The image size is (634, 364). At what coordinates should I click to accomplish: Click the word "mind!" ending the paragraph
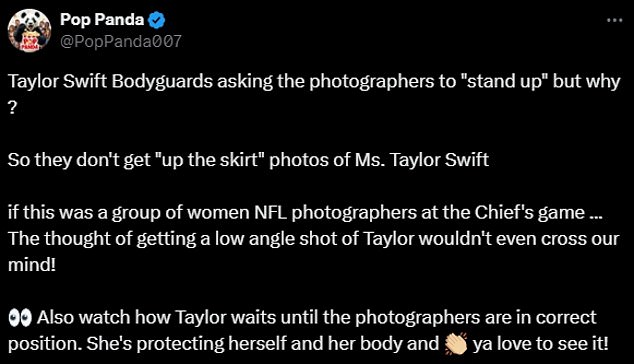[x=32, y=265]
